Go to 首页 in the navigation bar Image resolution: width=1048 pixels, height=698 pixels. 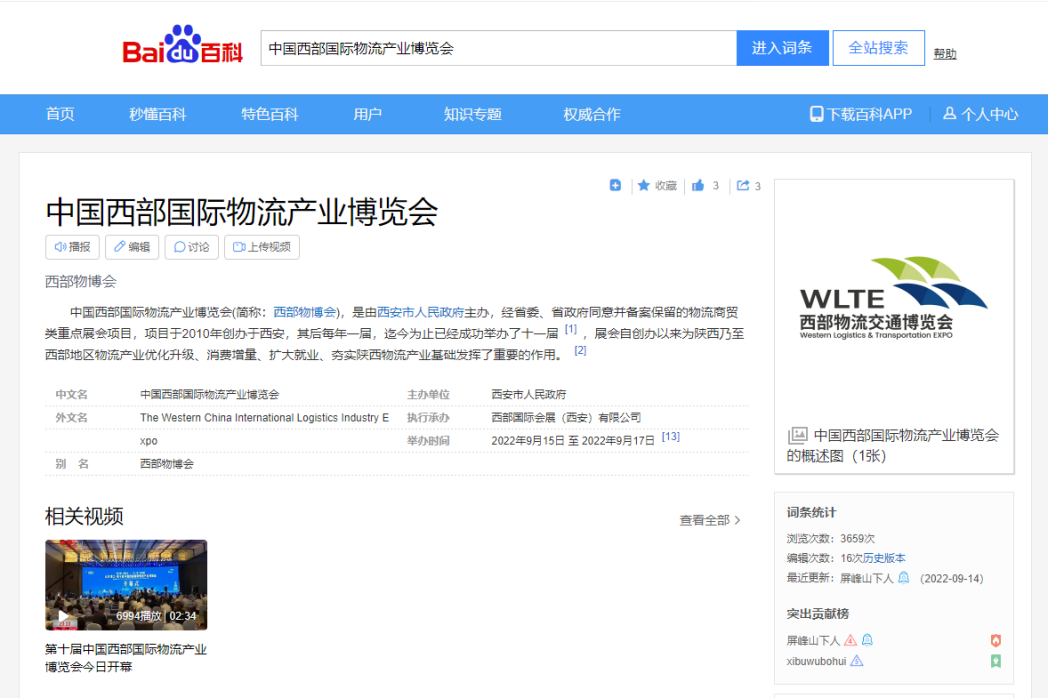click(x=60, y=114)
